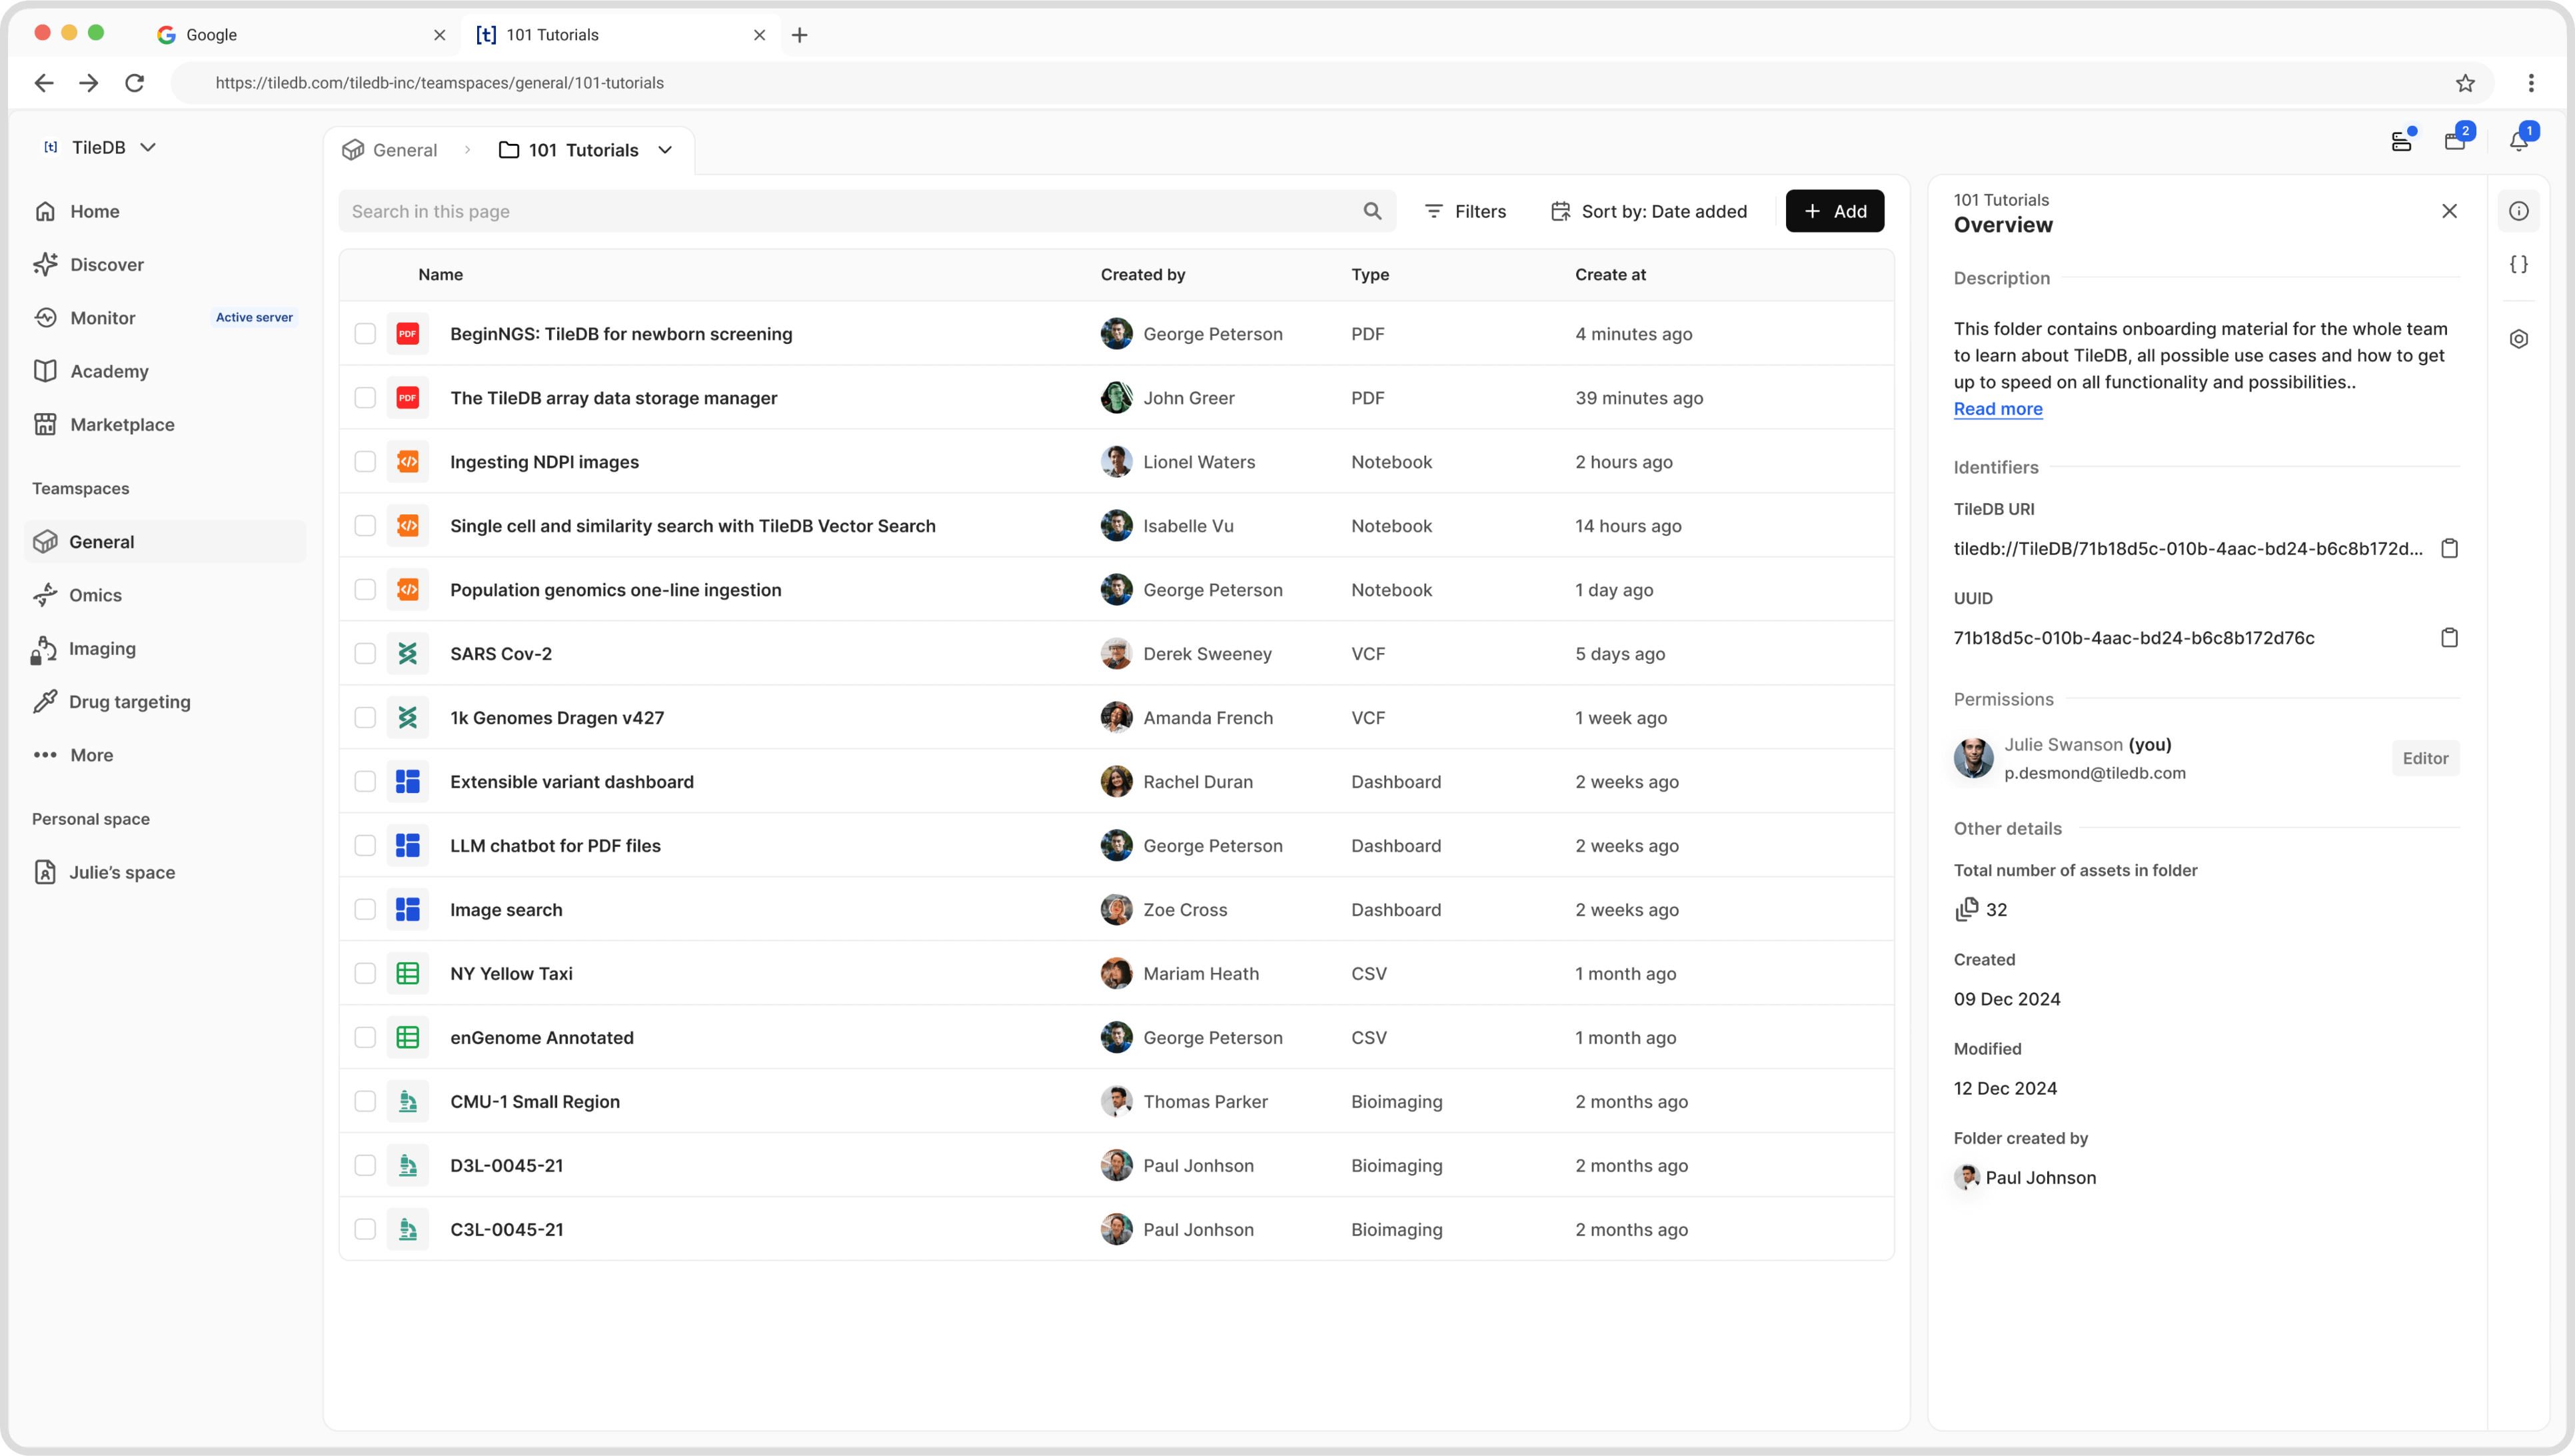Click the browser address bar URL

tap(439, 83)
